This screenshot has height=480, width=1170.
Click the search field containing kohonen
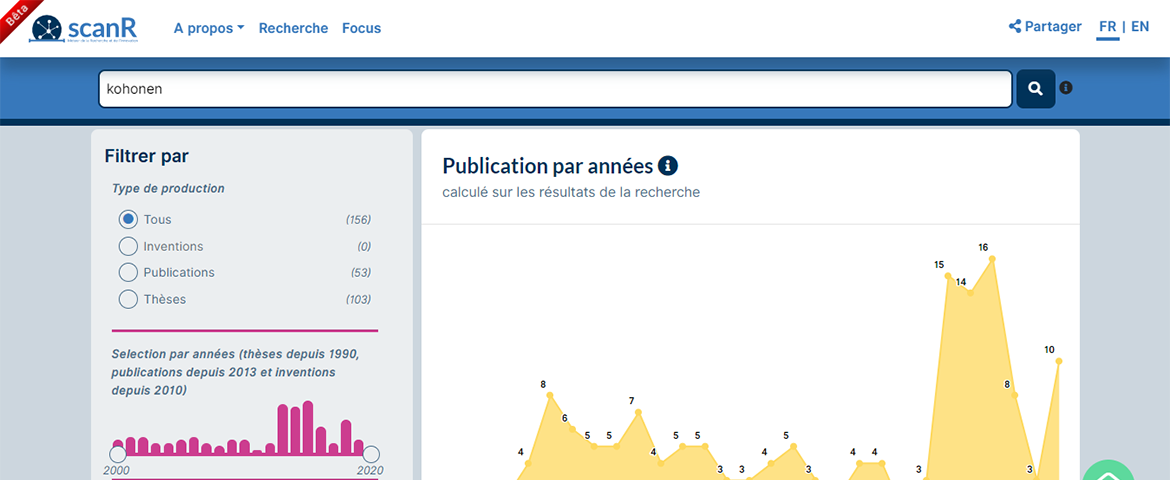pos(555,89)
